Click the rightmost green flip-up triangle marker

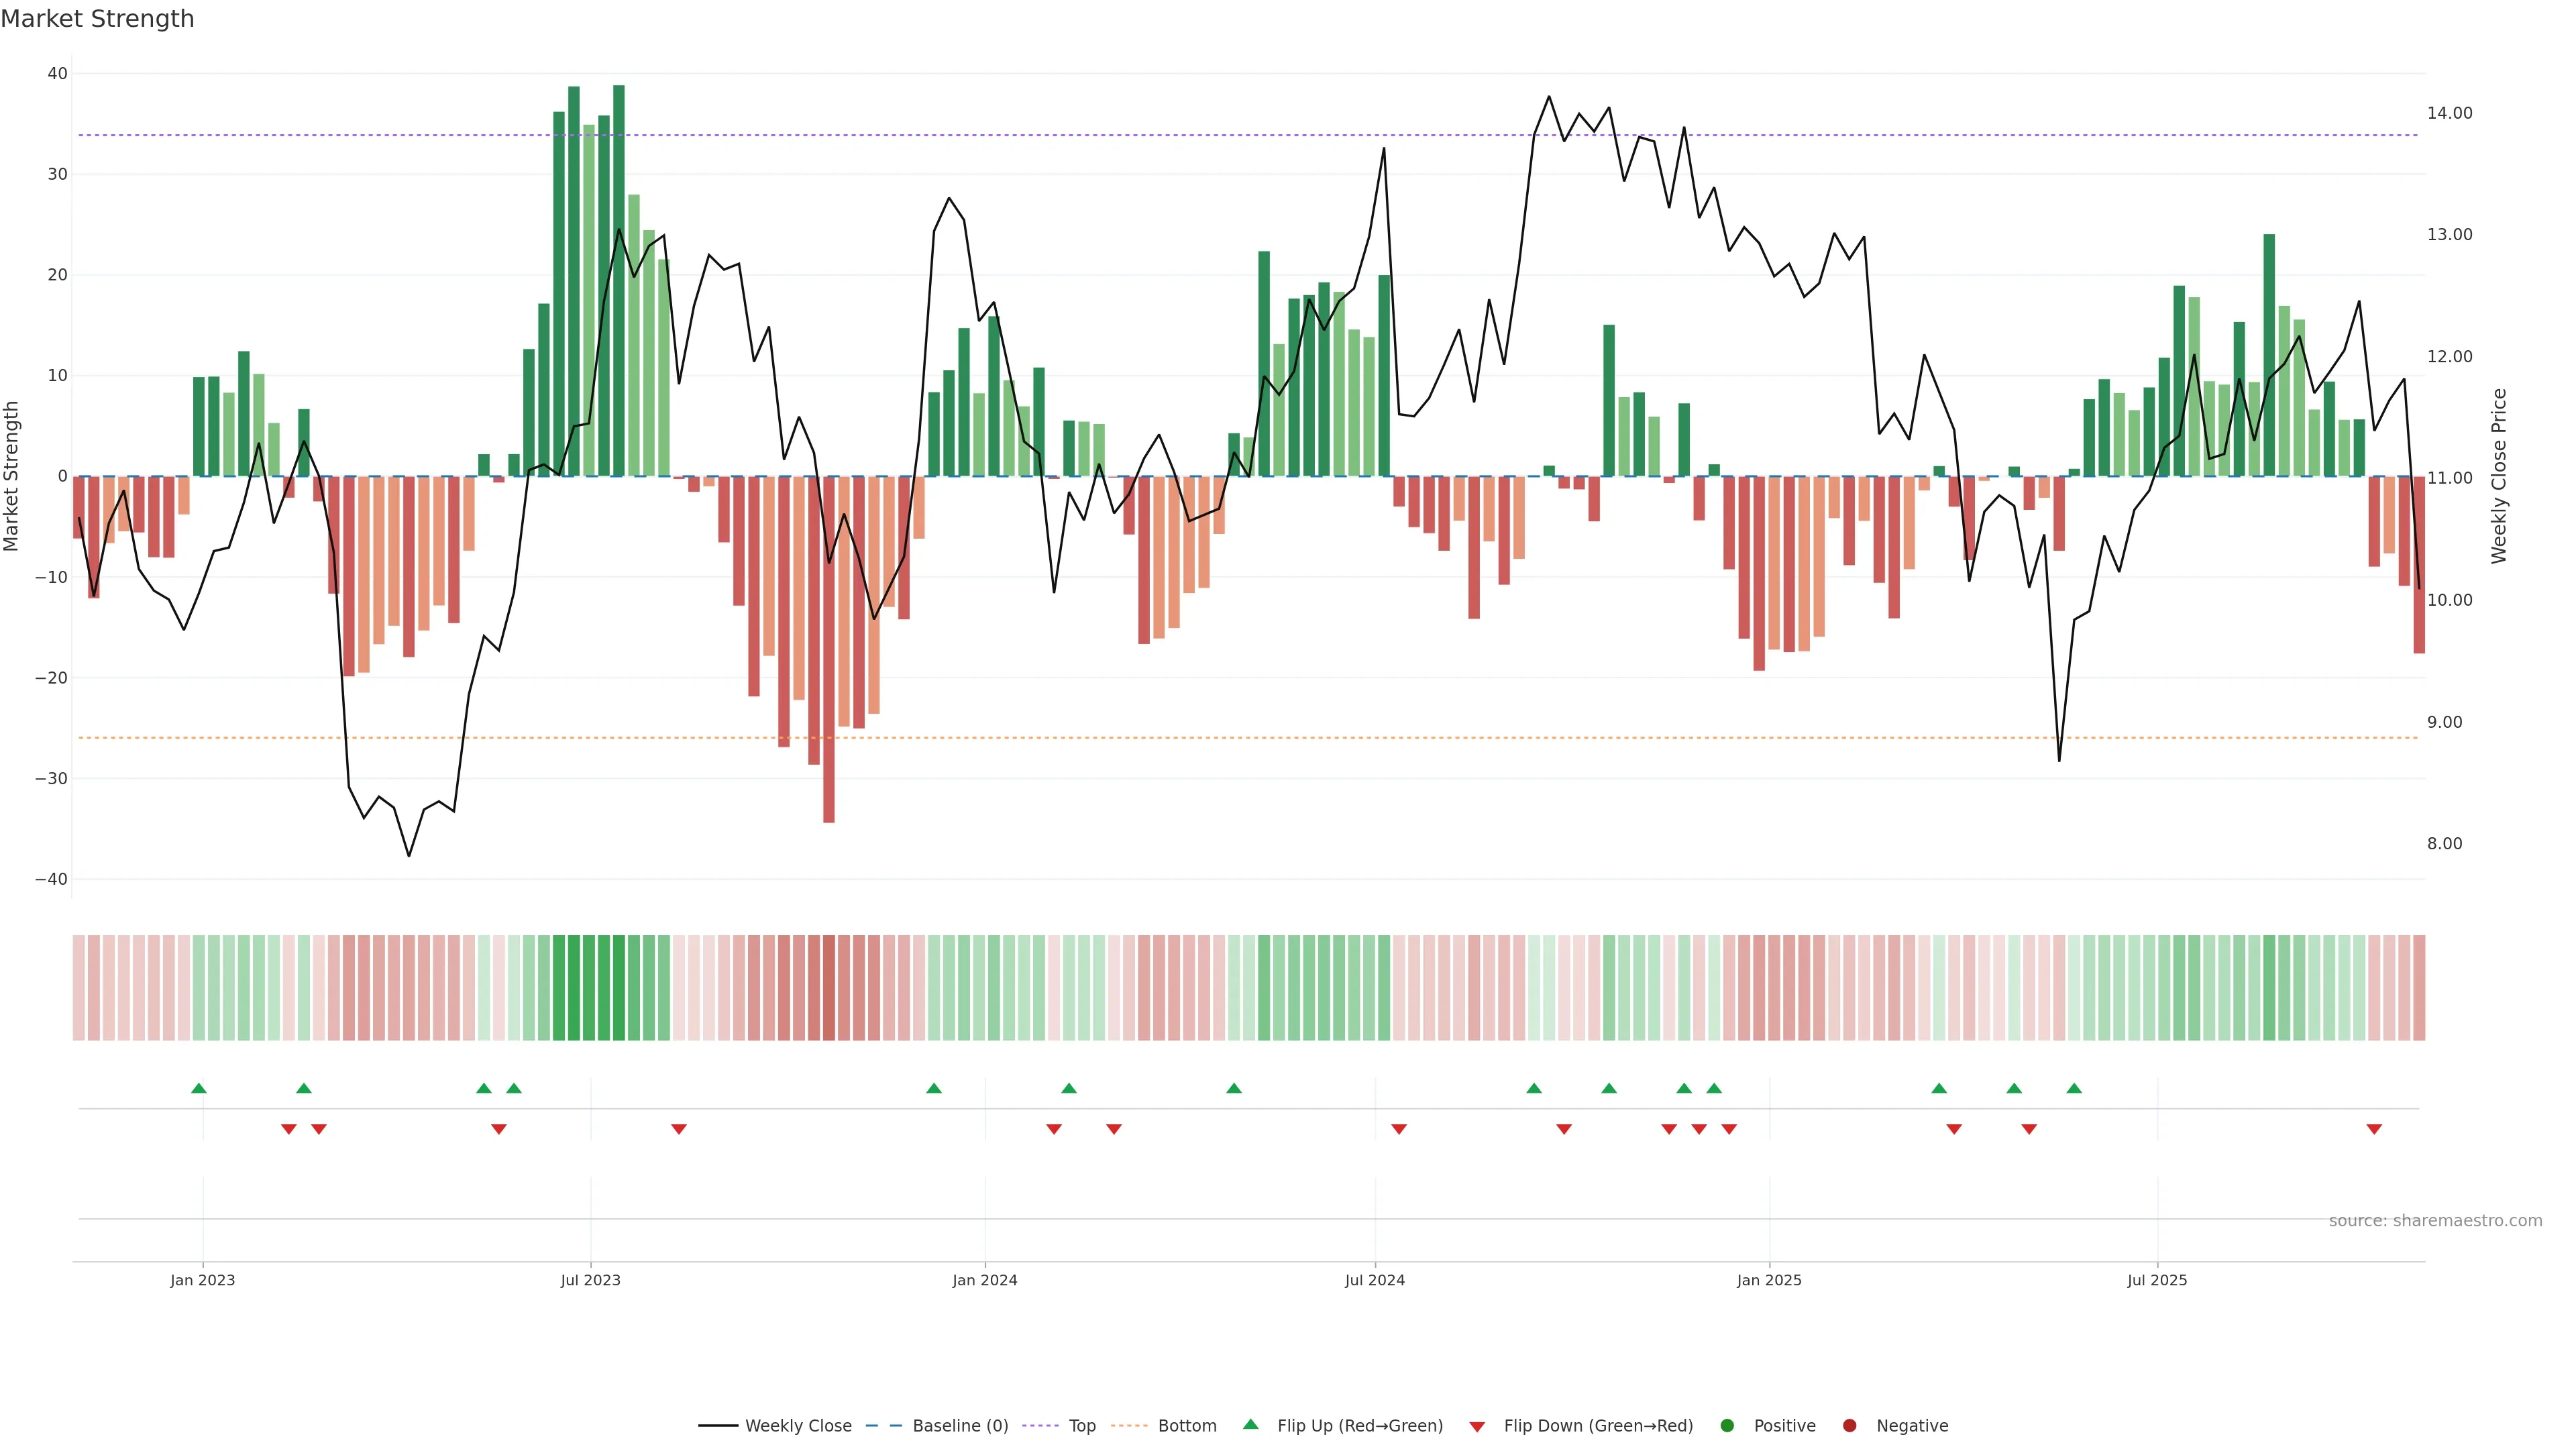(x=2074, y=1088)
